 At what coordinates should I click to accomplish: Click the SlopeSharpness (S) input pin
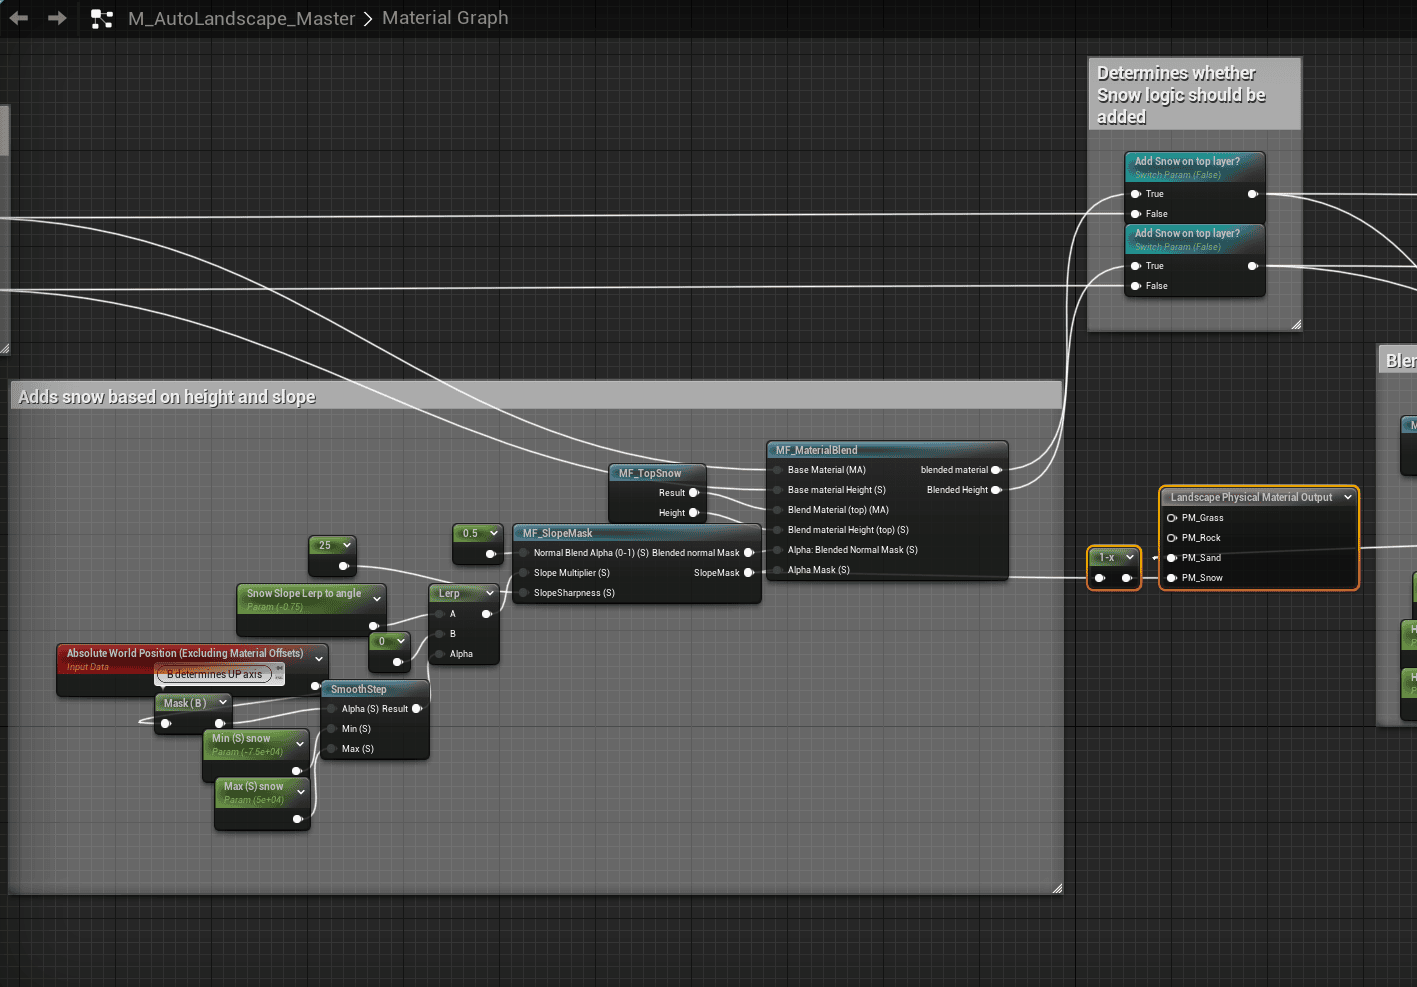(x=522, y=593)
